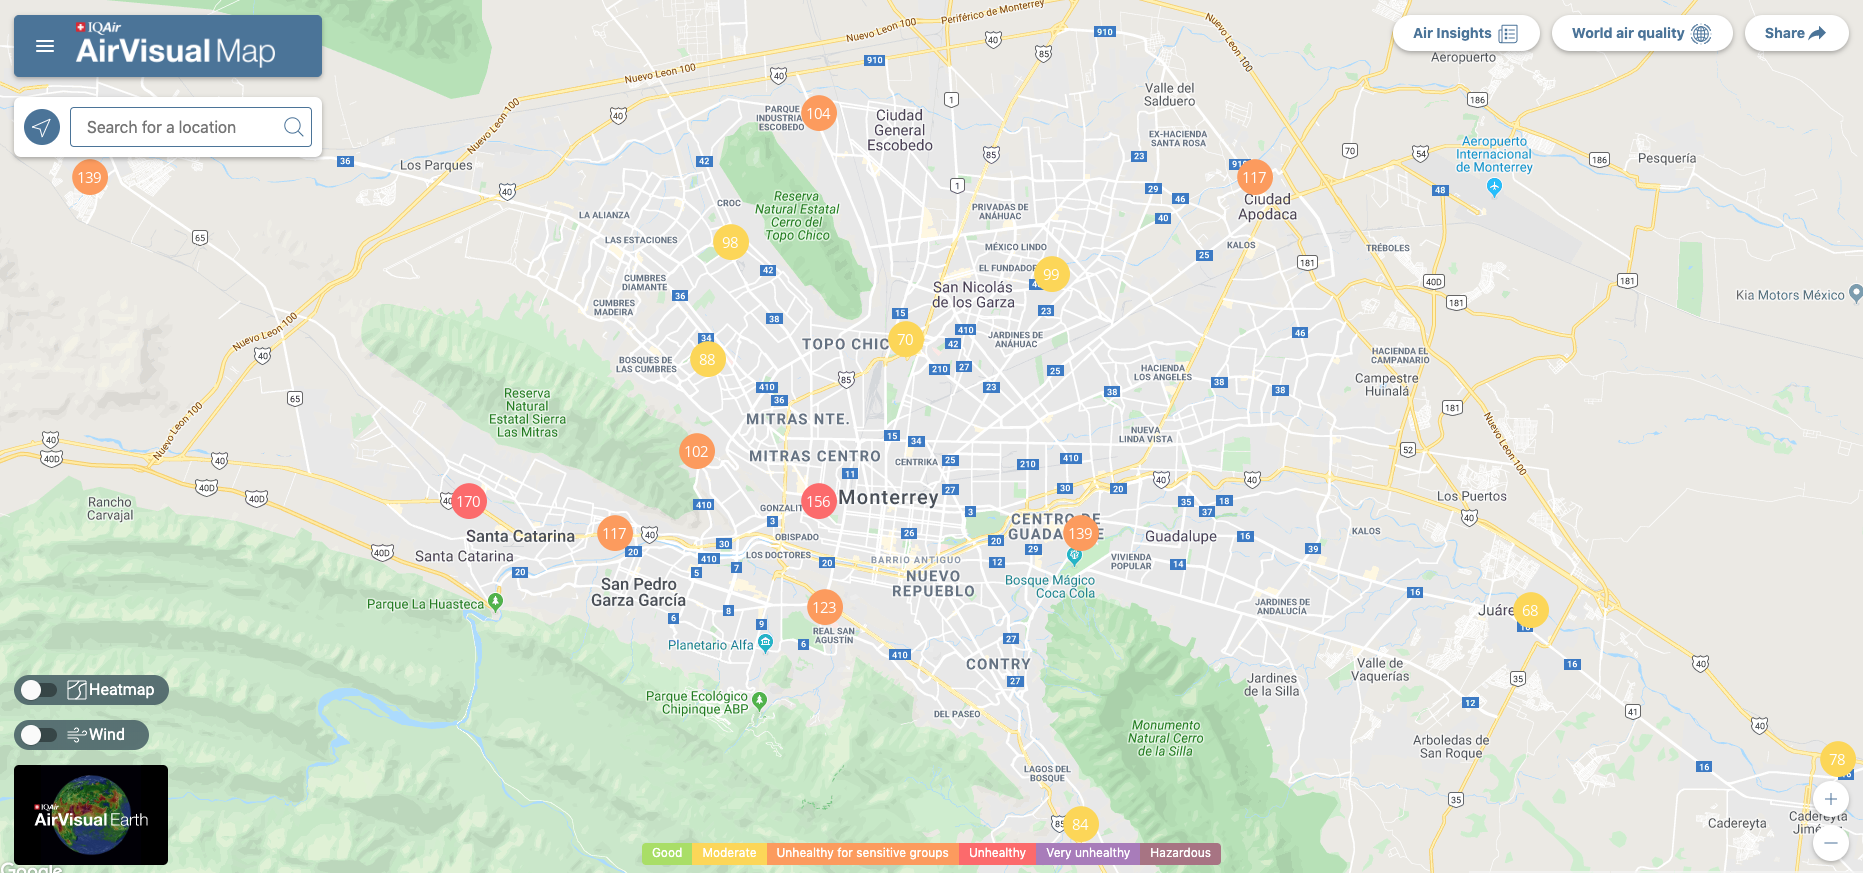1863x873 pixels.
Task: Open Air Insights panel
Action: pos(1465,33)
